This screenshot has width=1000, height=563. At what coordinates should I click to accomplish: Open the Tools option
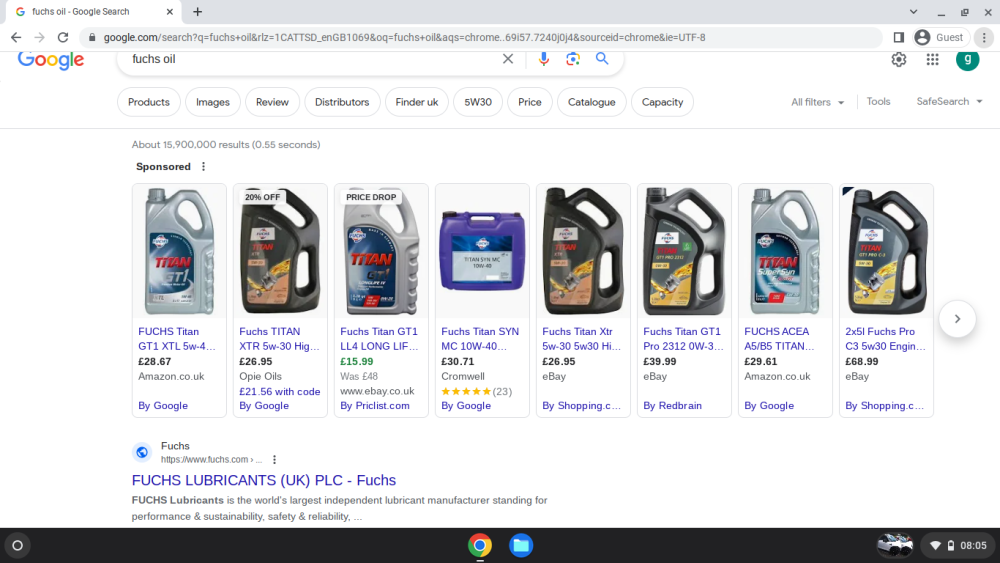click(x=878, y=101)
